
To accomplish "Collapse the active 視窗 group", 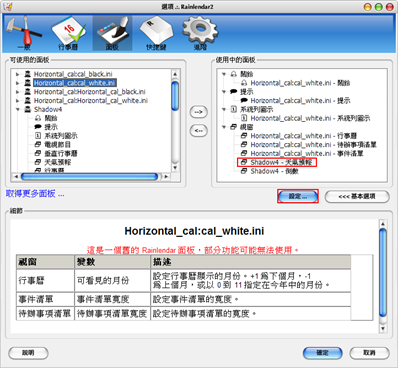I will pyautogui.click(x=224, y=127).
